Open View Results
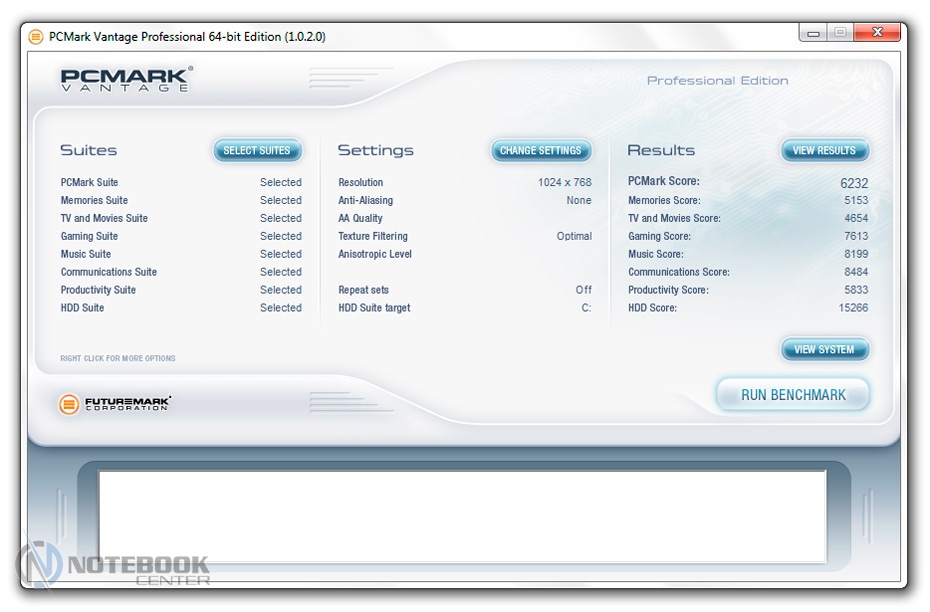 point(824,151)
